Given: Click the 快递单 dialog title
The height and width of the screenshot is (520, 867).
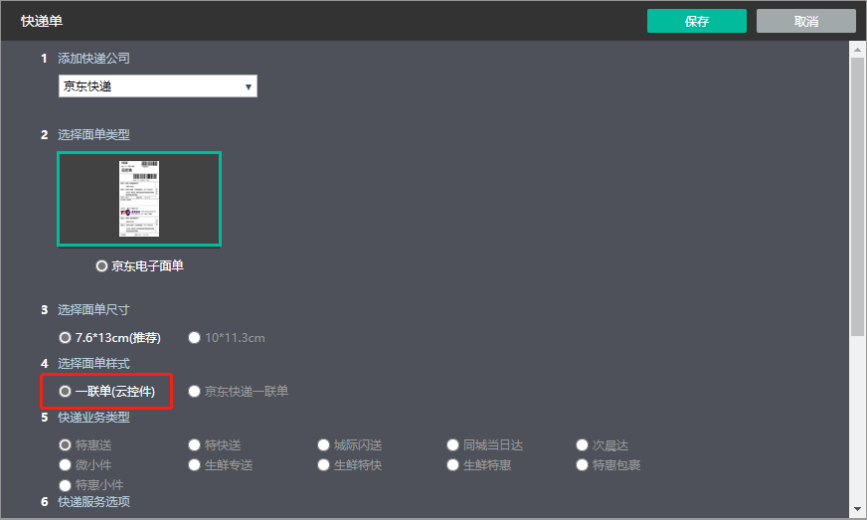Looking at the screenshot, I should pos(42,21).
